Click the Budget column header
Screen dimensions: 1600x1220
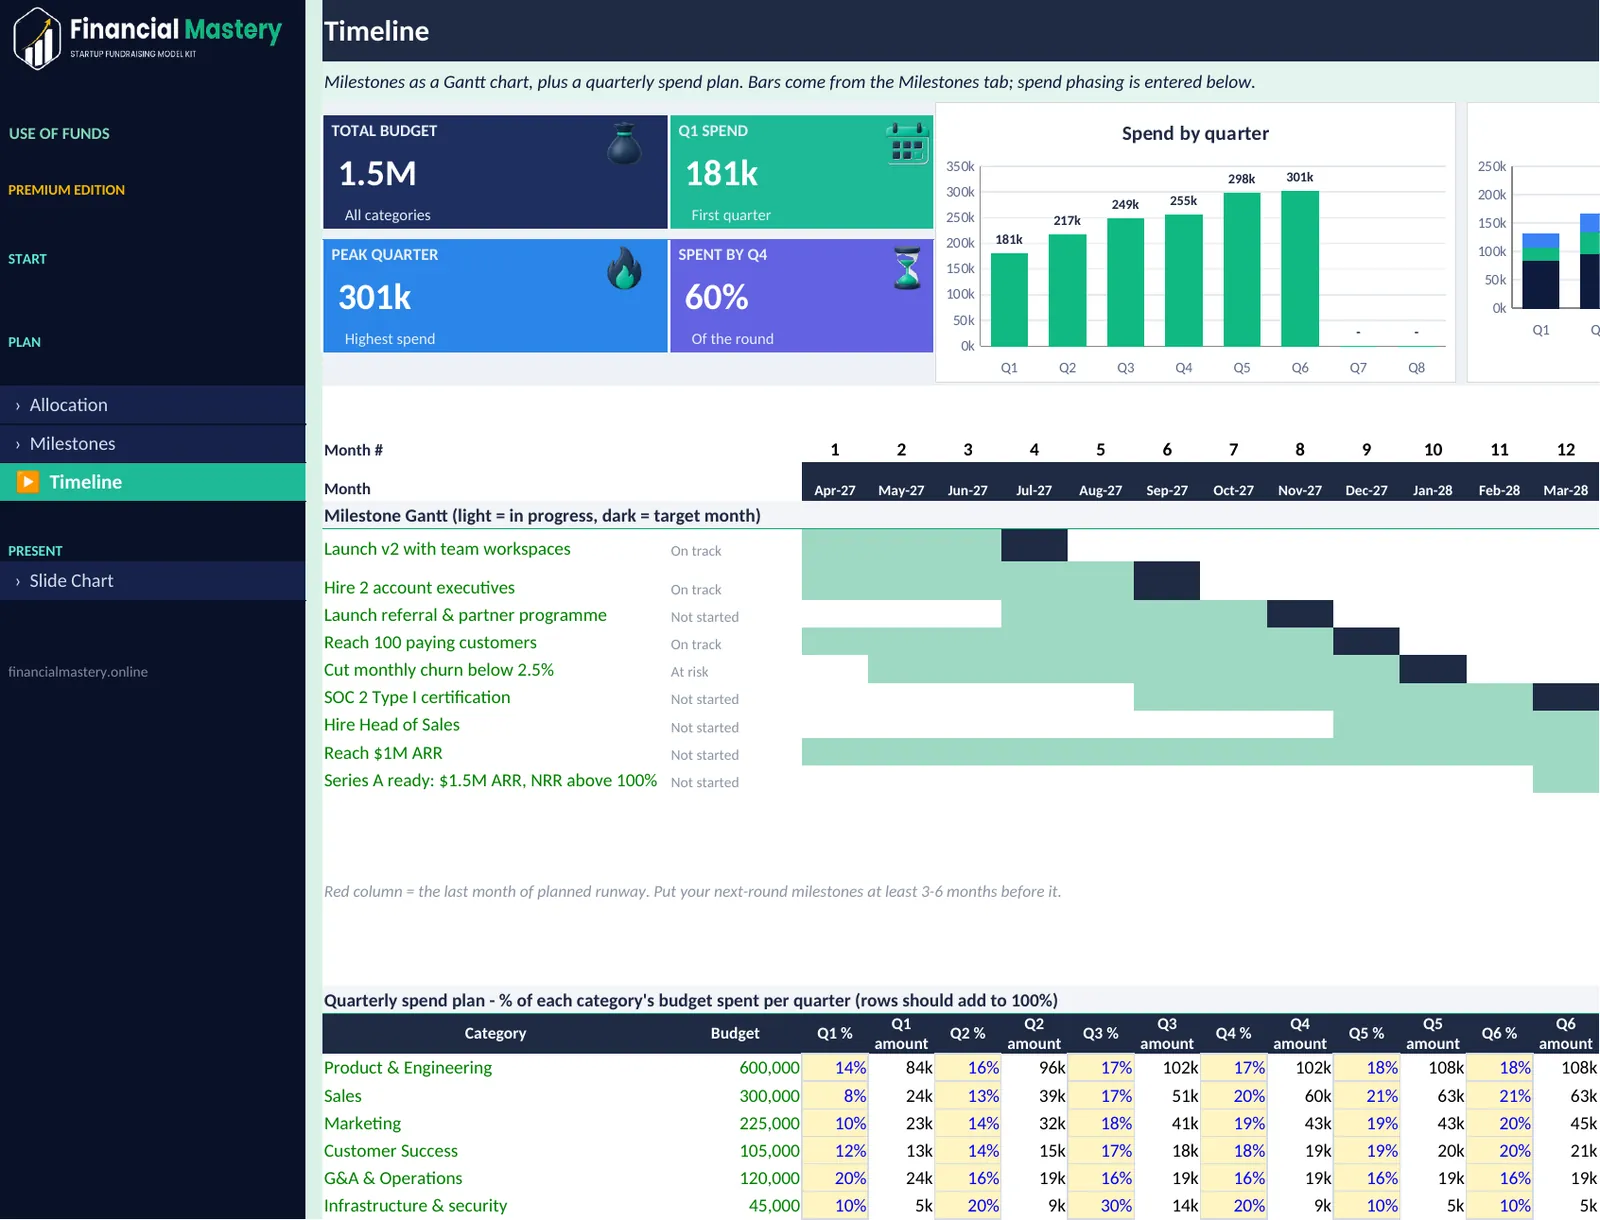(x=735, y=1033)
